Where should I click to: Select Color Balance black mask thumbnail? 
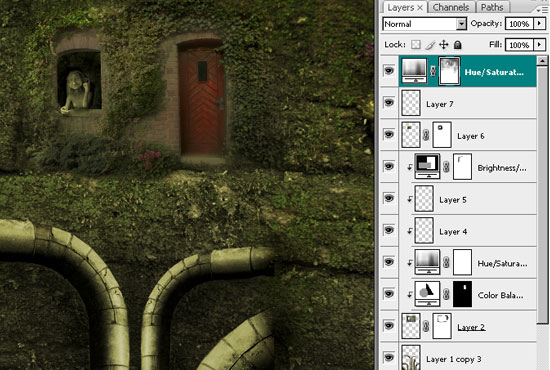(x=462, y=295)
